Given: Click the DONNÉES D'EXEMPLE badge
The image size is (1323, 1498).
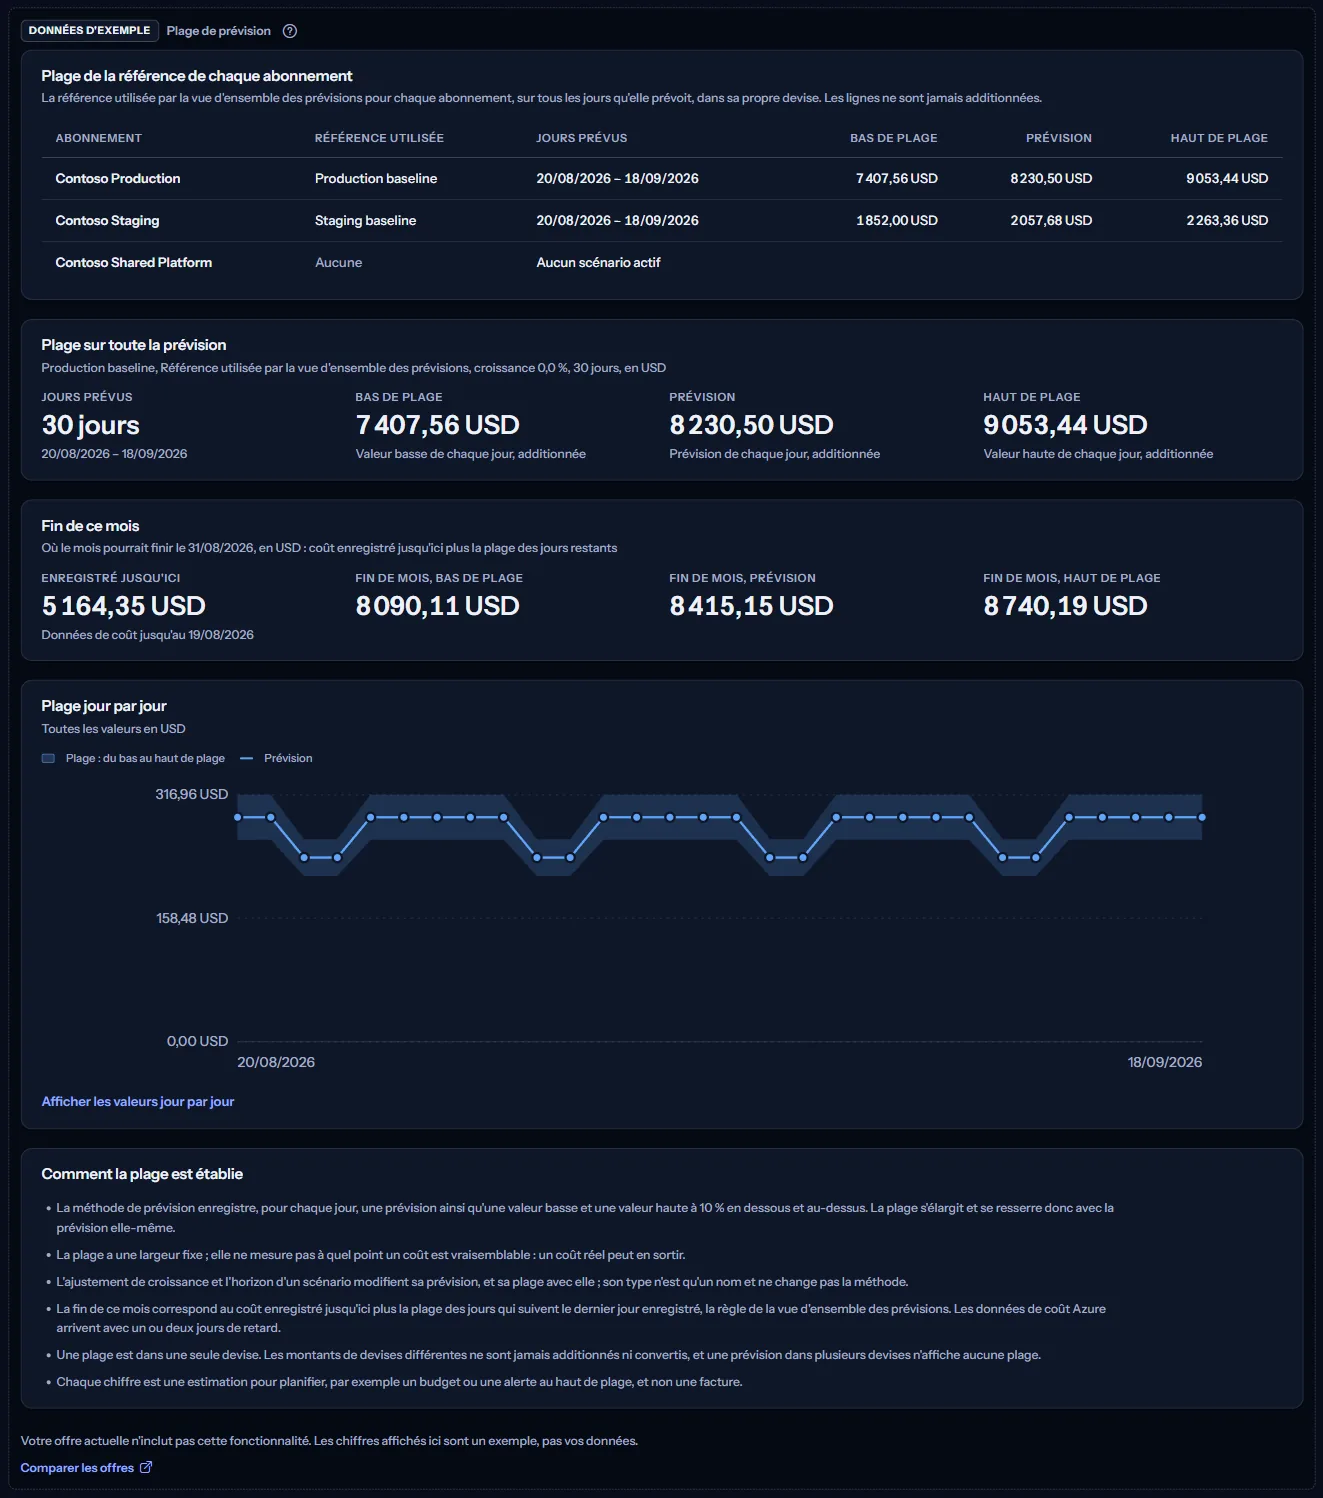Looking at the screenshot, I should click(89, 30).
